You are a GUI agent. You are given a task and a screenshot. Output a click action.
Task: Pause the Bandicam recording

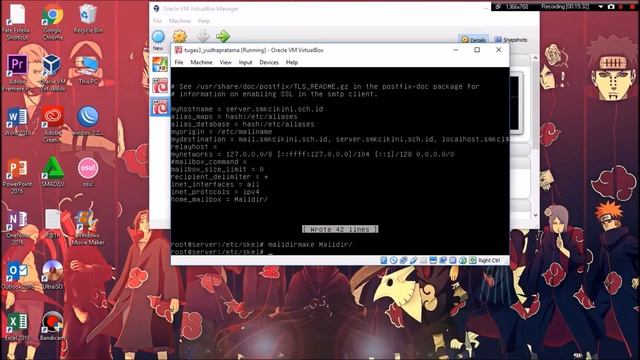click(620, 7)
